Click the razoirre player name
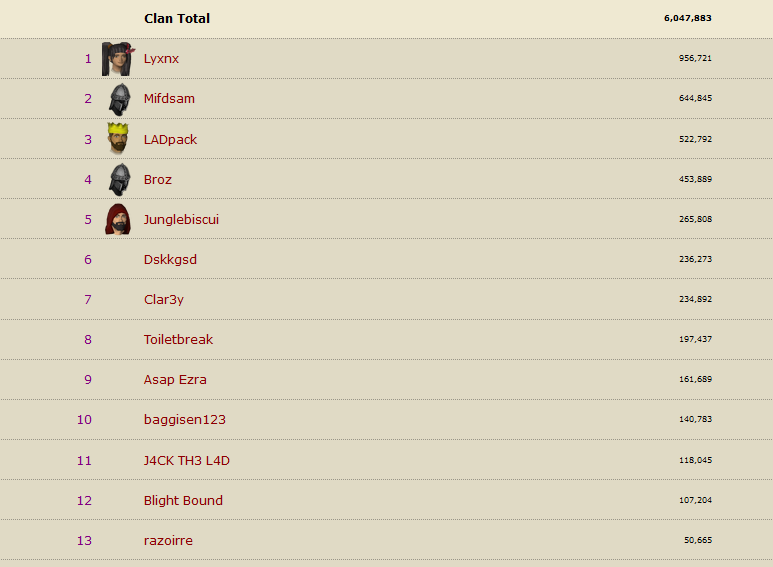The image size is (773, 567). click(x=168, y=540)
